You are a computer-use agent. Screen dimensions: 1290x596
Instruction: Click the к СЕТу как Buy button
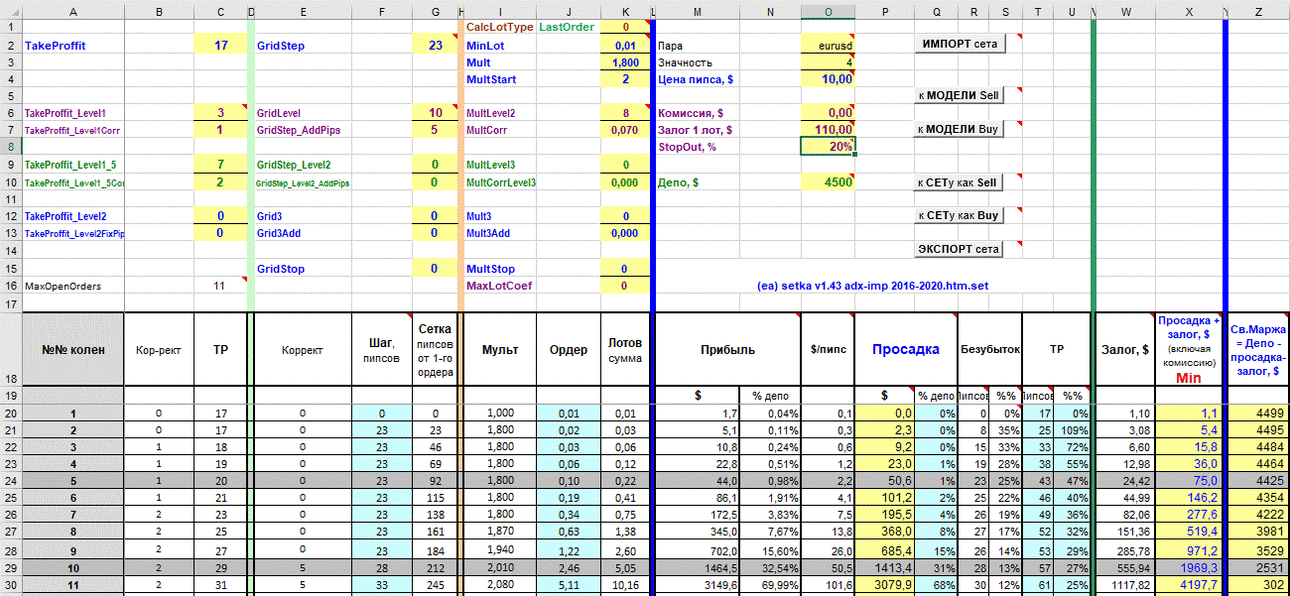point(959,216)
